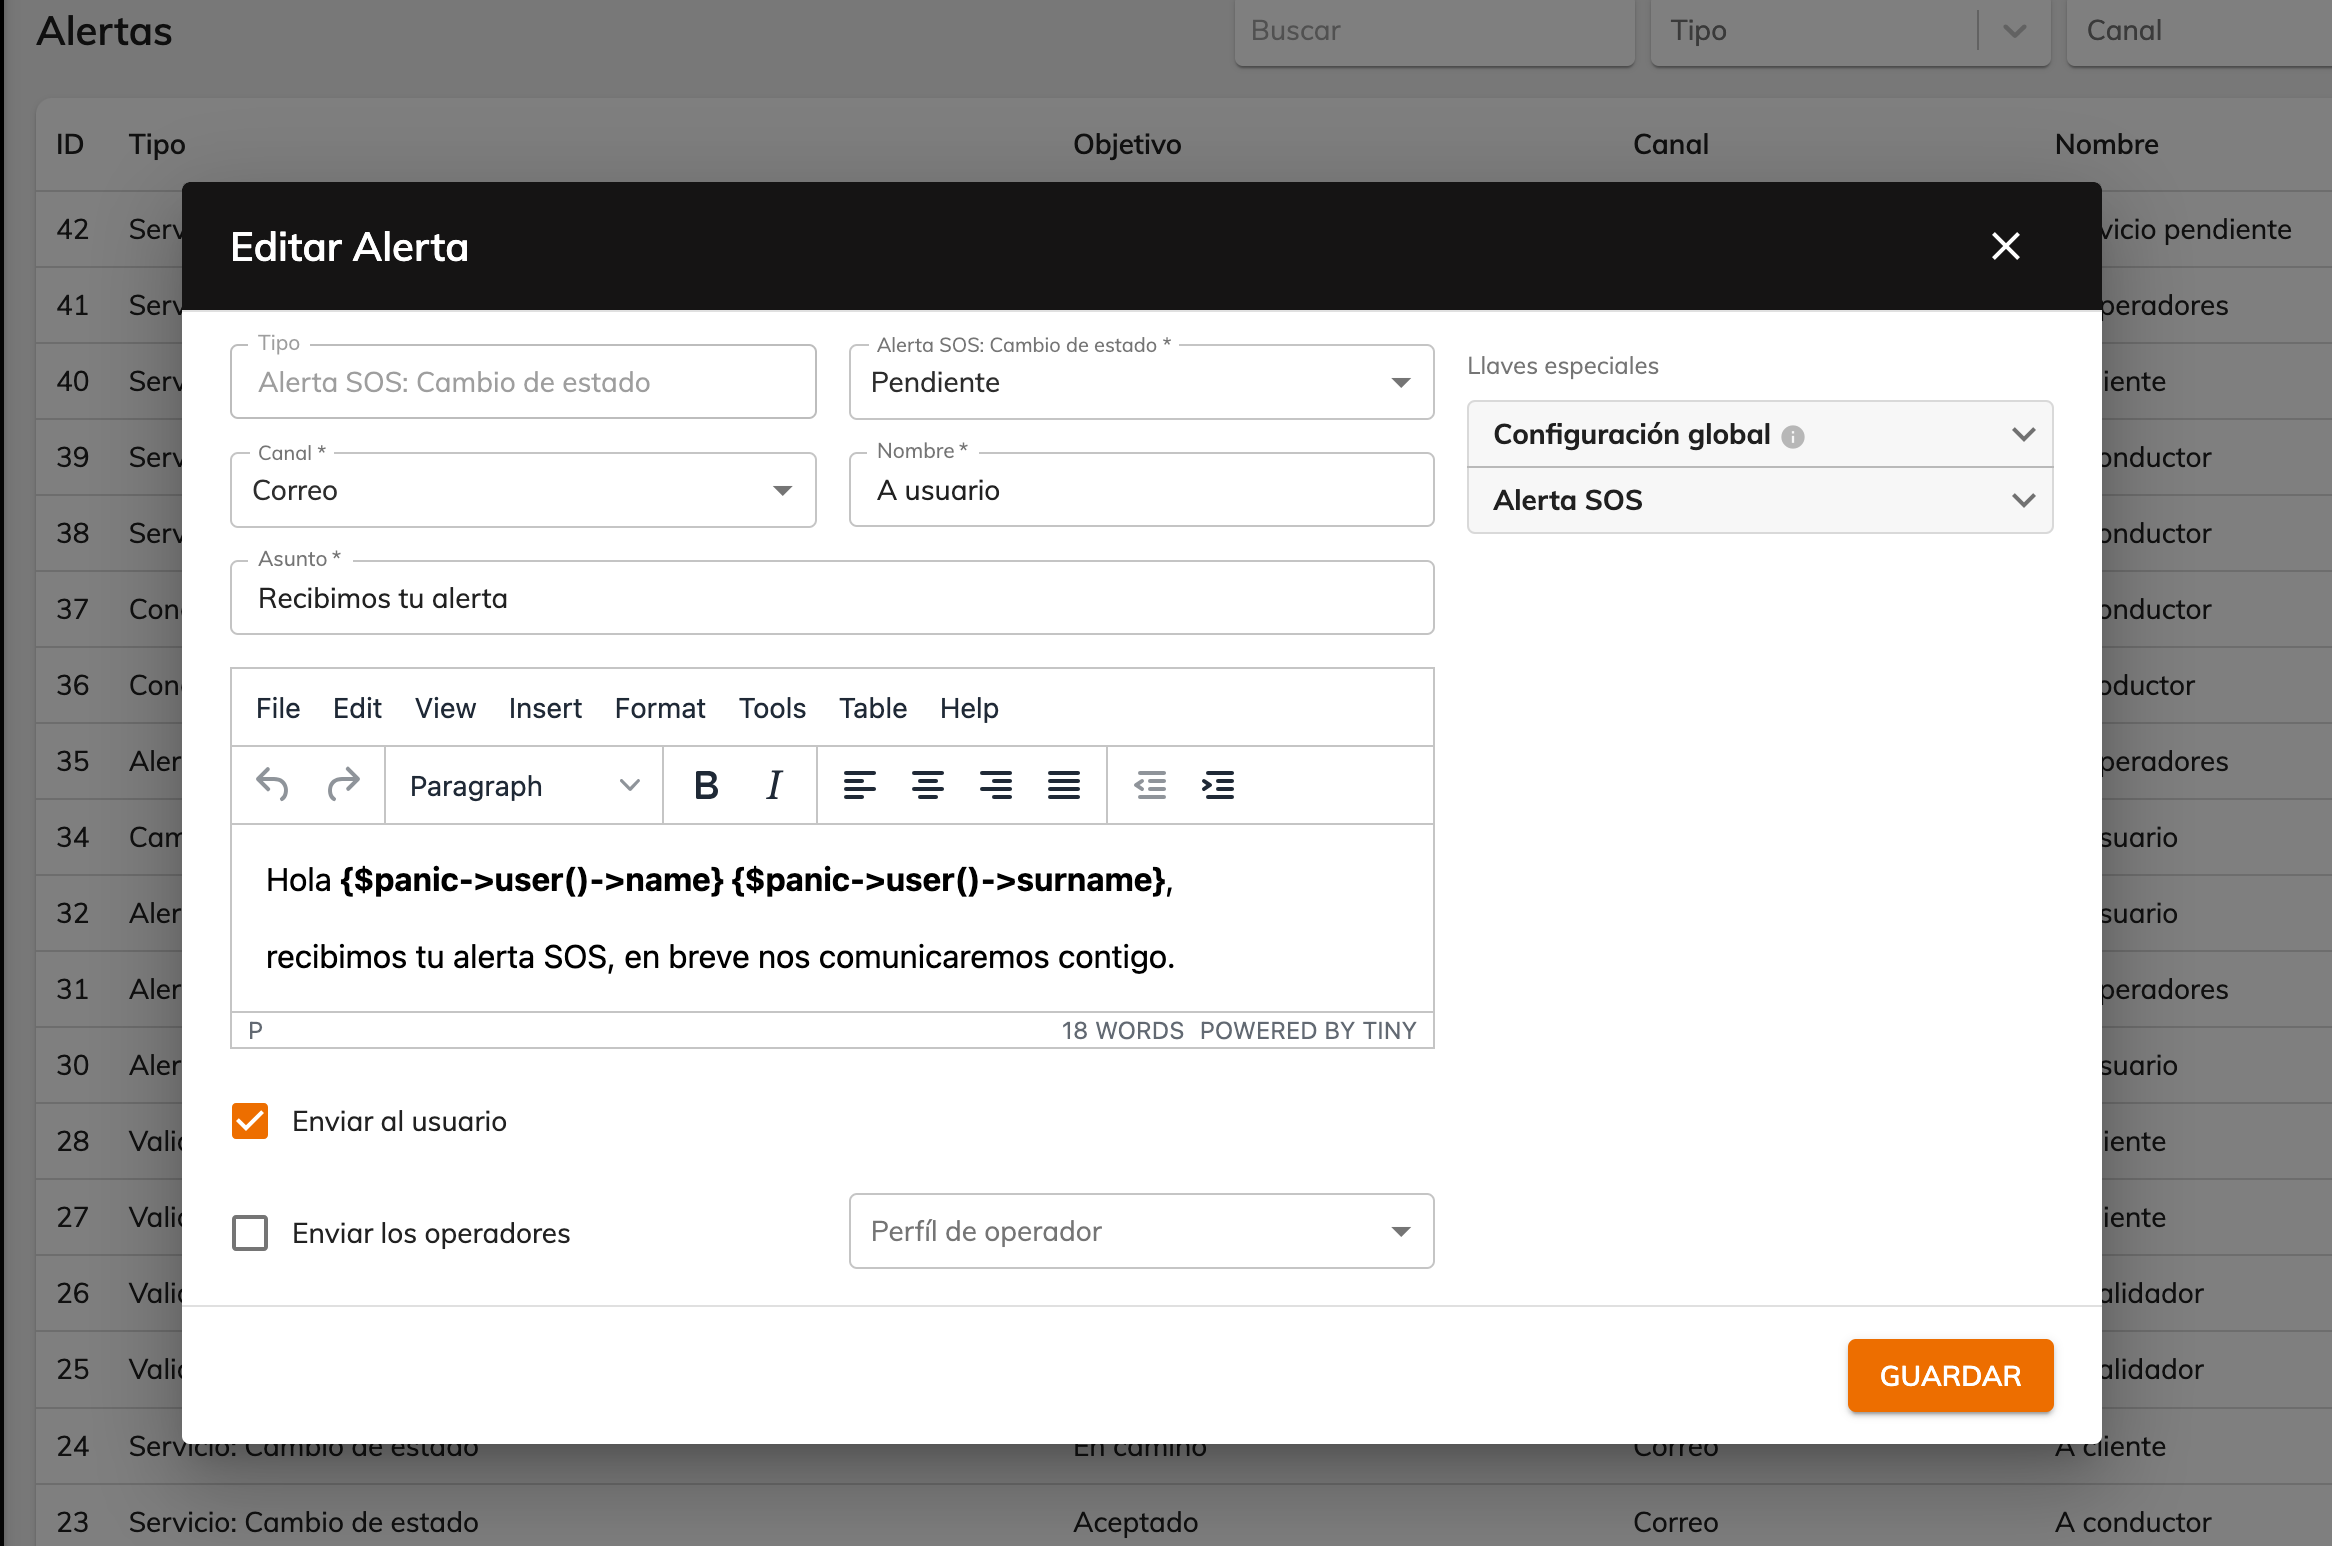Open the Paragraph style dropdown
Image resolution: width=2332 pixels, height=1546 pixels.
click(524, 785)
